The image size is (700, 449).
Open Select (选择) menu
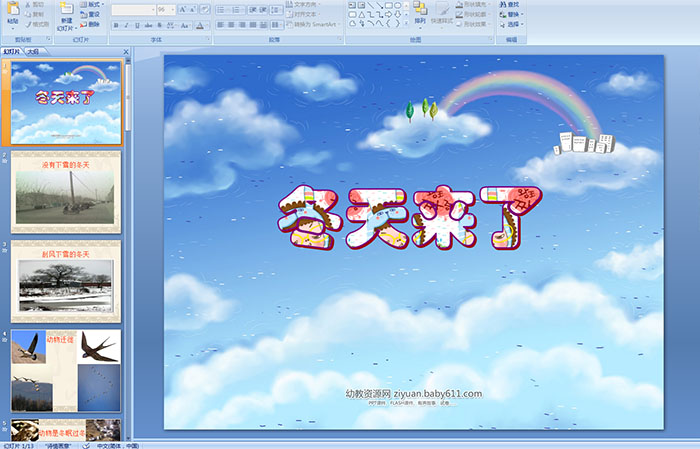(512, 24)
